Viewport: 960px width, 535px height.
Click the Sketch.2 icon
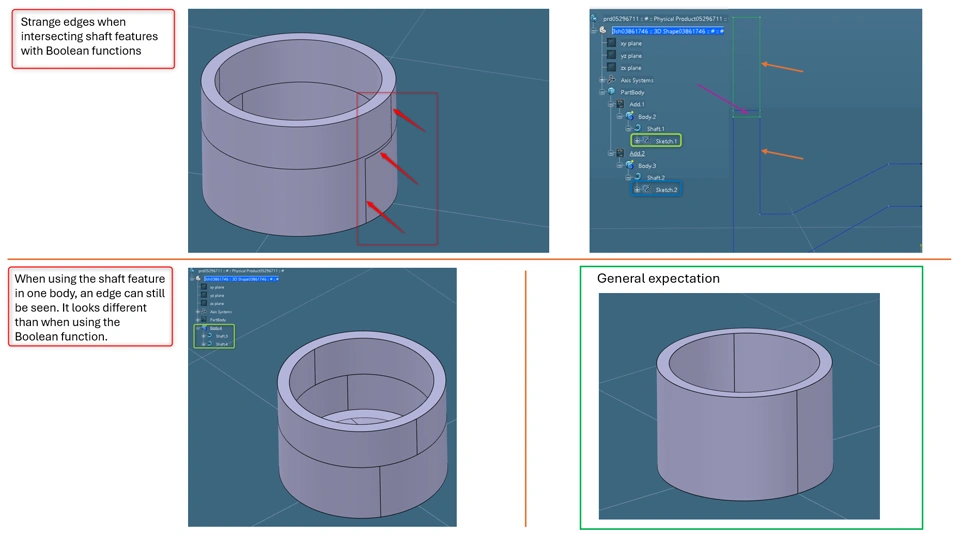pos(647,189)
